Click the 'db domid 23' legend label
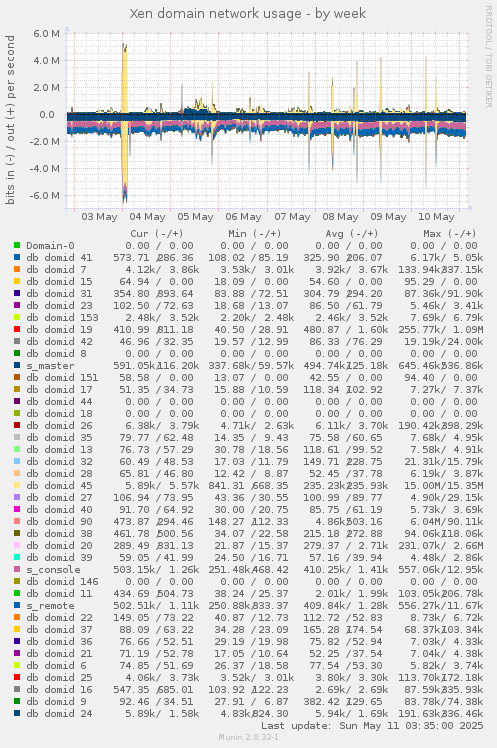Viewport: 497px width, 748px height. [59, 306]
